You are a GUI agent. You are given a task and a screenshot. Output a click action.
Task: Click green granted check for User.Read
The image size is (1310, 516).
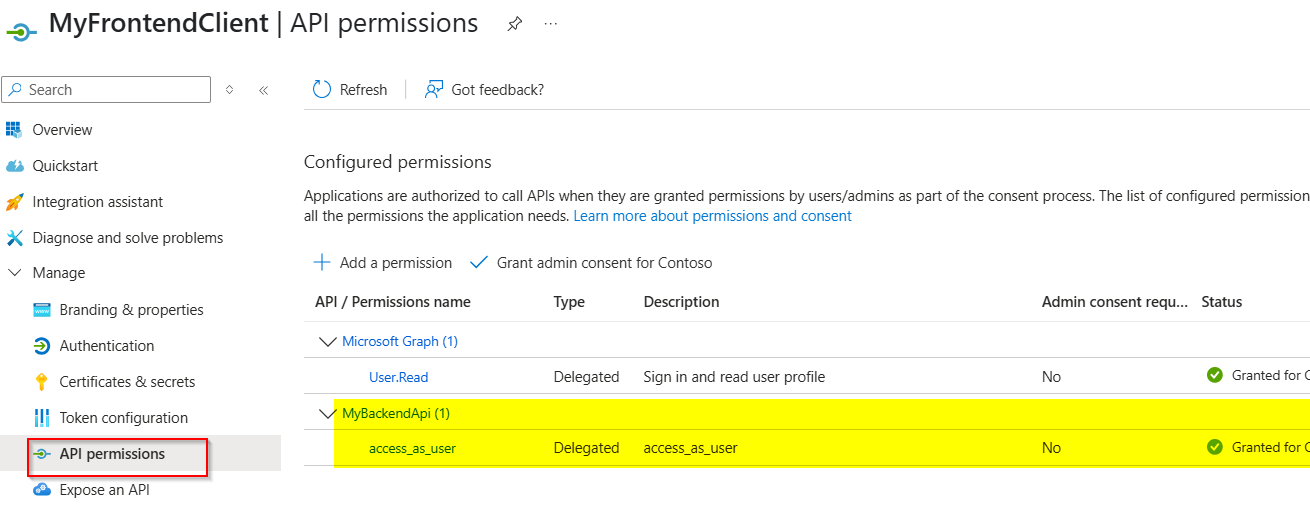[1215, 376]
